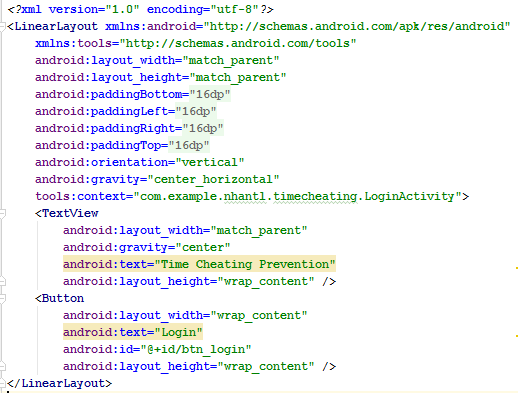Click Button's layout_height="wrap_content" attribute

[189, 366]
